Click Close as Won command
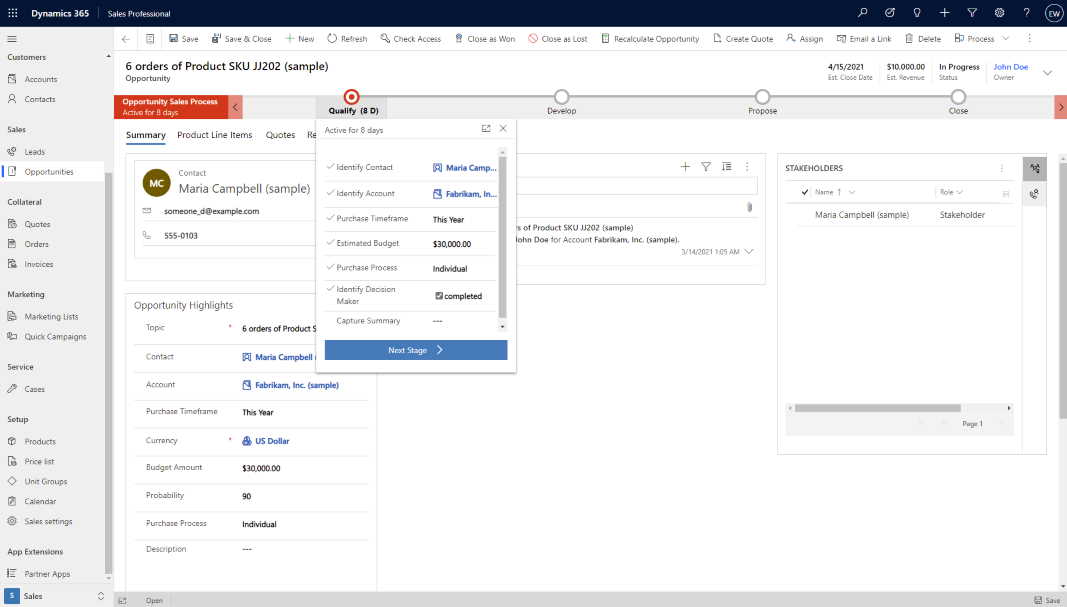 click(x=485, y=39)
